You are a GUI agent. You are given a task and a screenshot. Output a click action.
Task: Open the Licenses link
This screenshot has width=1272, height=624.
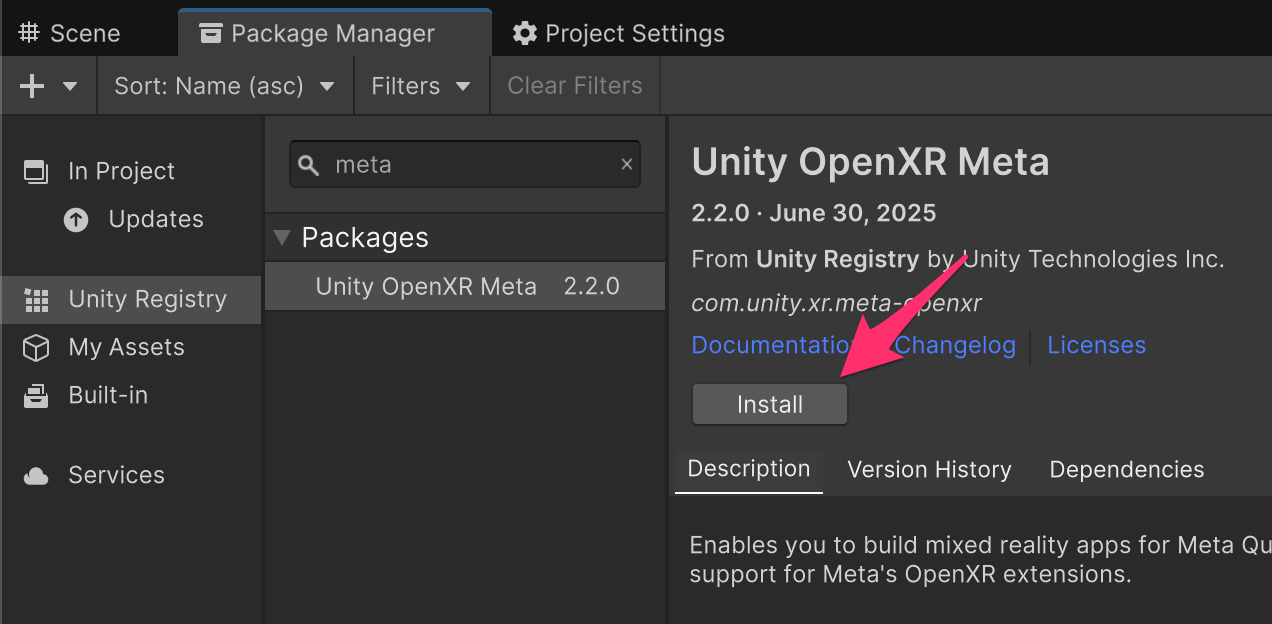tap(1096, 346)
